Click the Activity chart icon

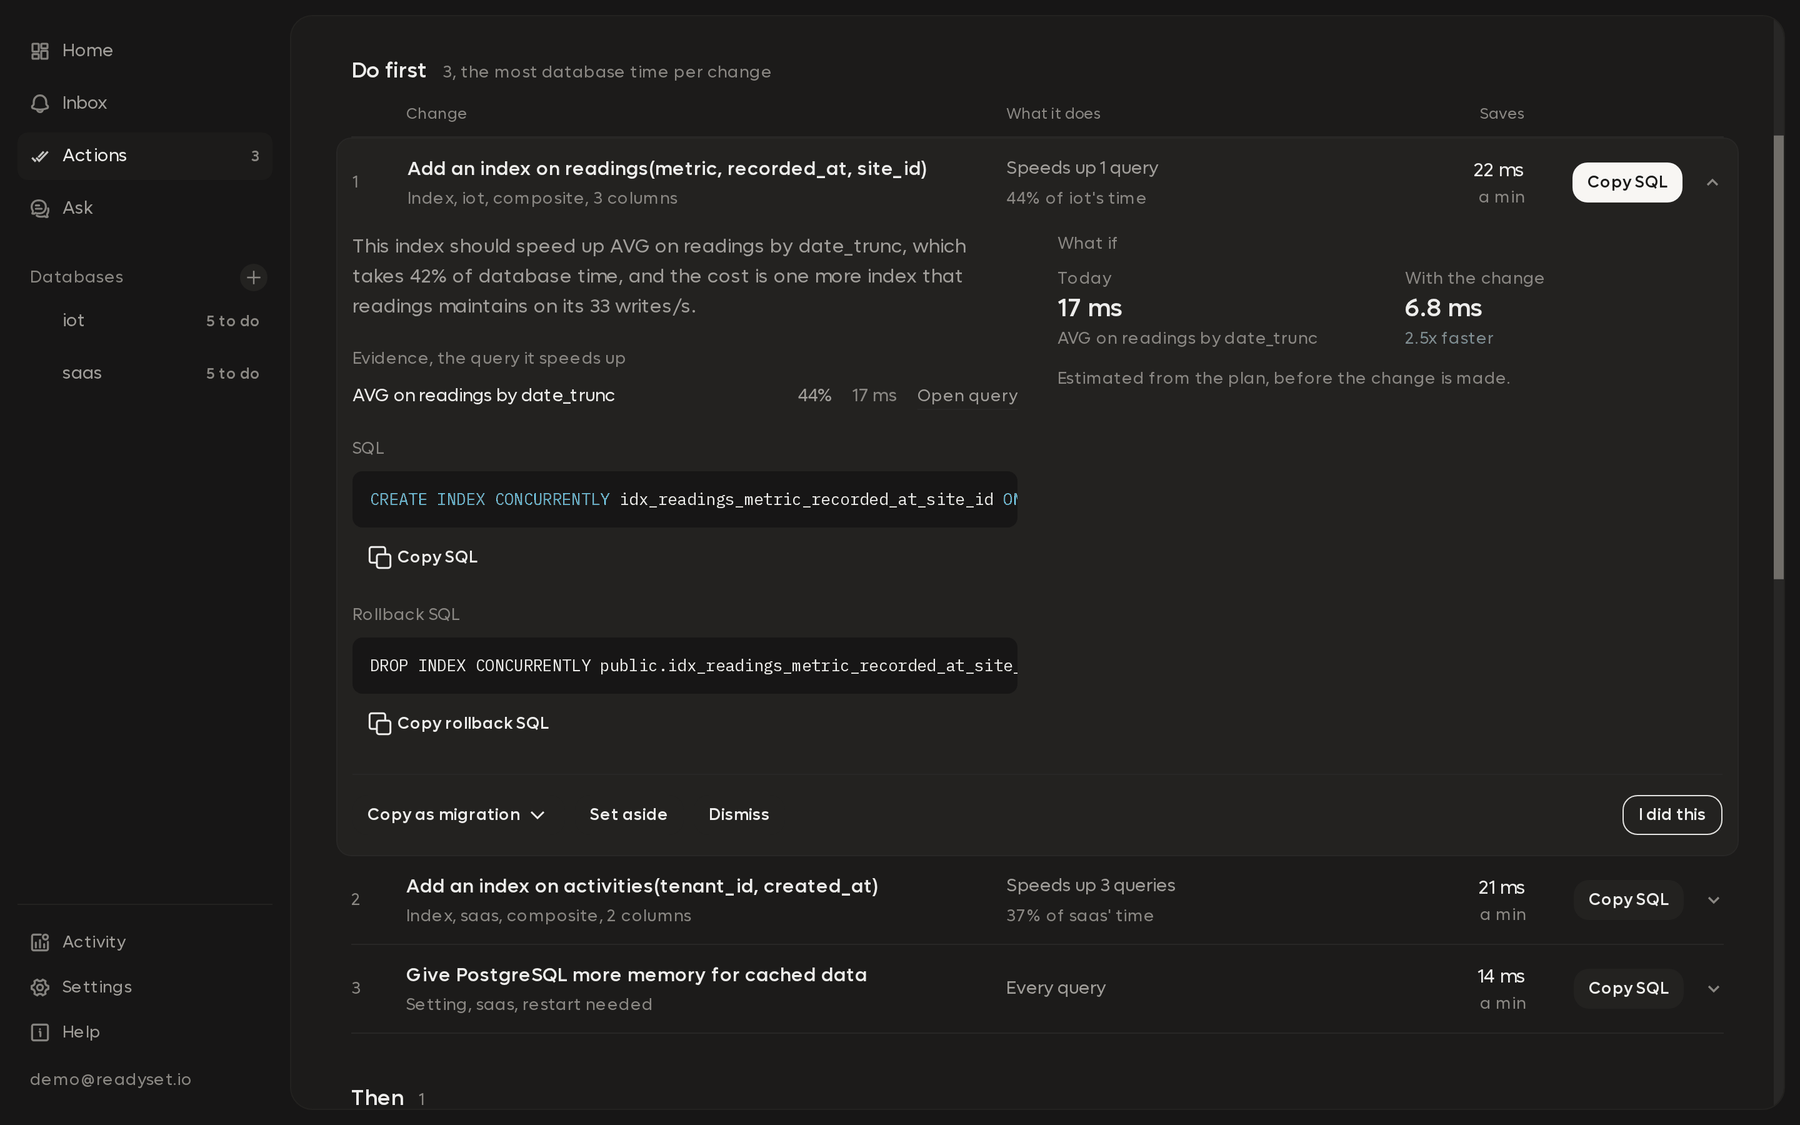pos(40,942)
